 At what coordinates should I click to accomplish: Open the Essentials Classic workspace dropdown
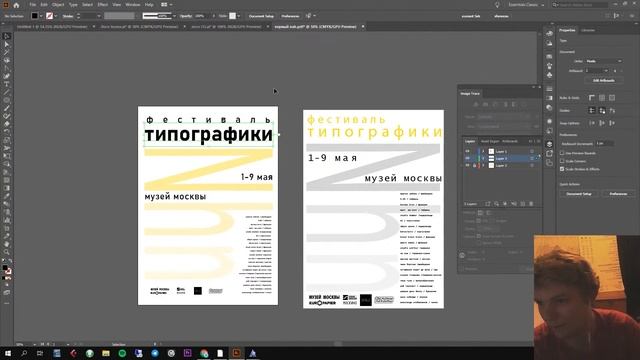click(526, 5)
